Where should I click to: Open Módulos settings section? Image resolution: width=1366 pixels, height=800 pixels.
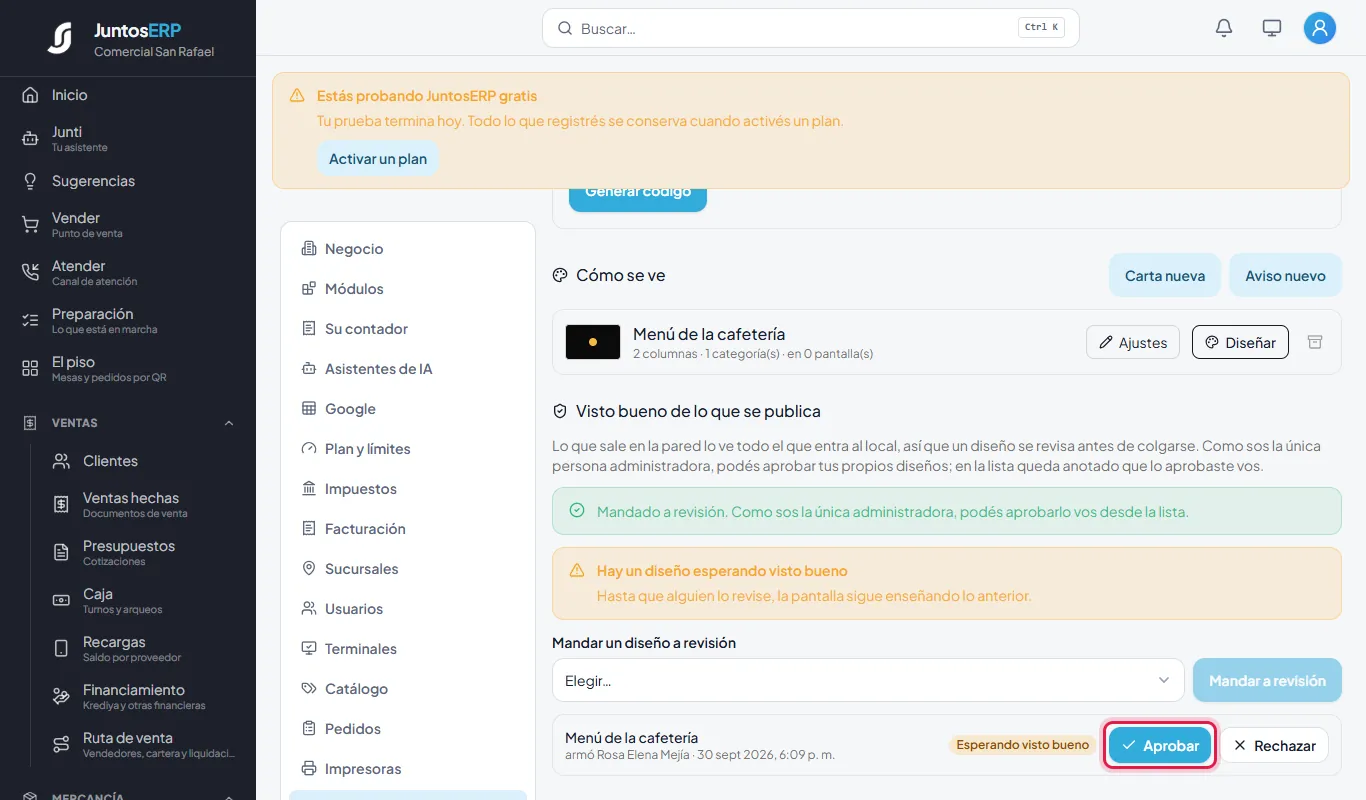[x=408, y=289]
